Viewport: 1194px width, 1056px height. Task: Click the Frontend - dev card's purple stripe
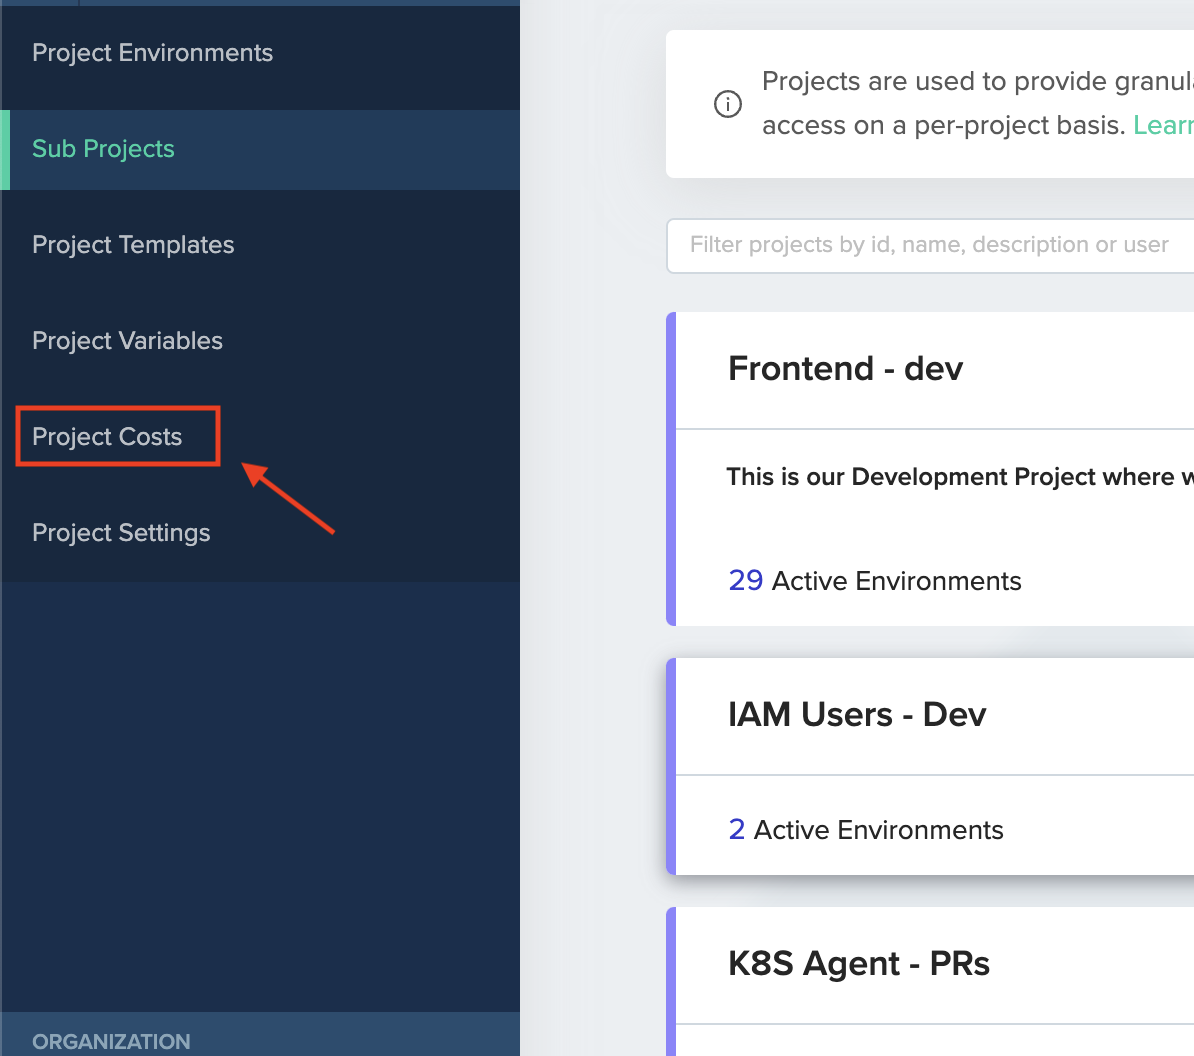[x=671, y=469]
